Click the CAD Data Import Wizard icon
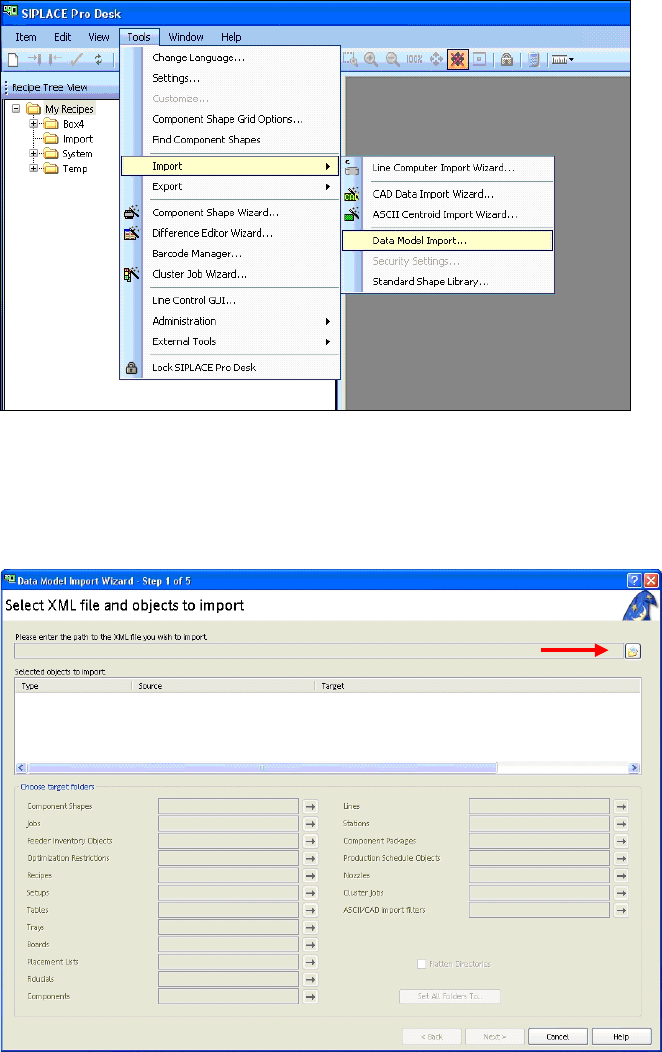 coord(351,194)
